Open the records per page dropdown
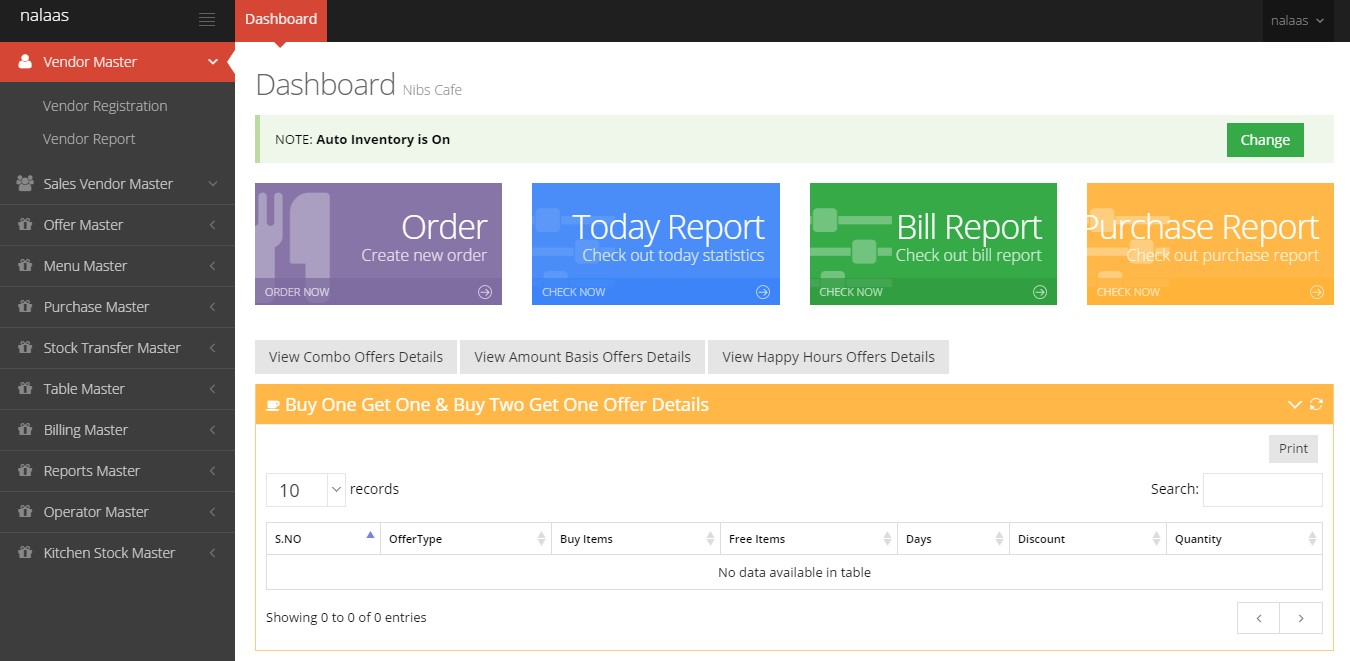Image resolution: width=1350 pixels, height=661 pixels. (x=306, y=490)
